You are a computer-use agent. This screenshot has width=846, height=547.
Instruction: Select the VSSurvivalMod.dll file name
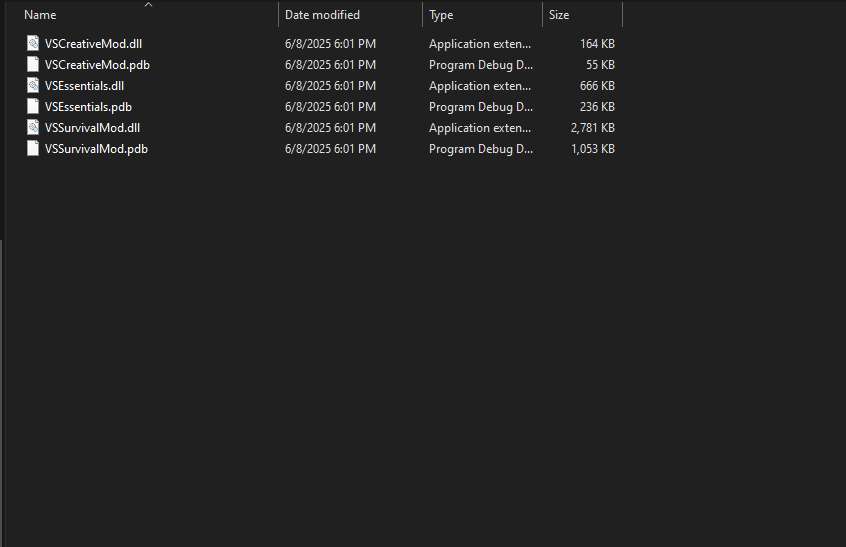click(92, 128)
